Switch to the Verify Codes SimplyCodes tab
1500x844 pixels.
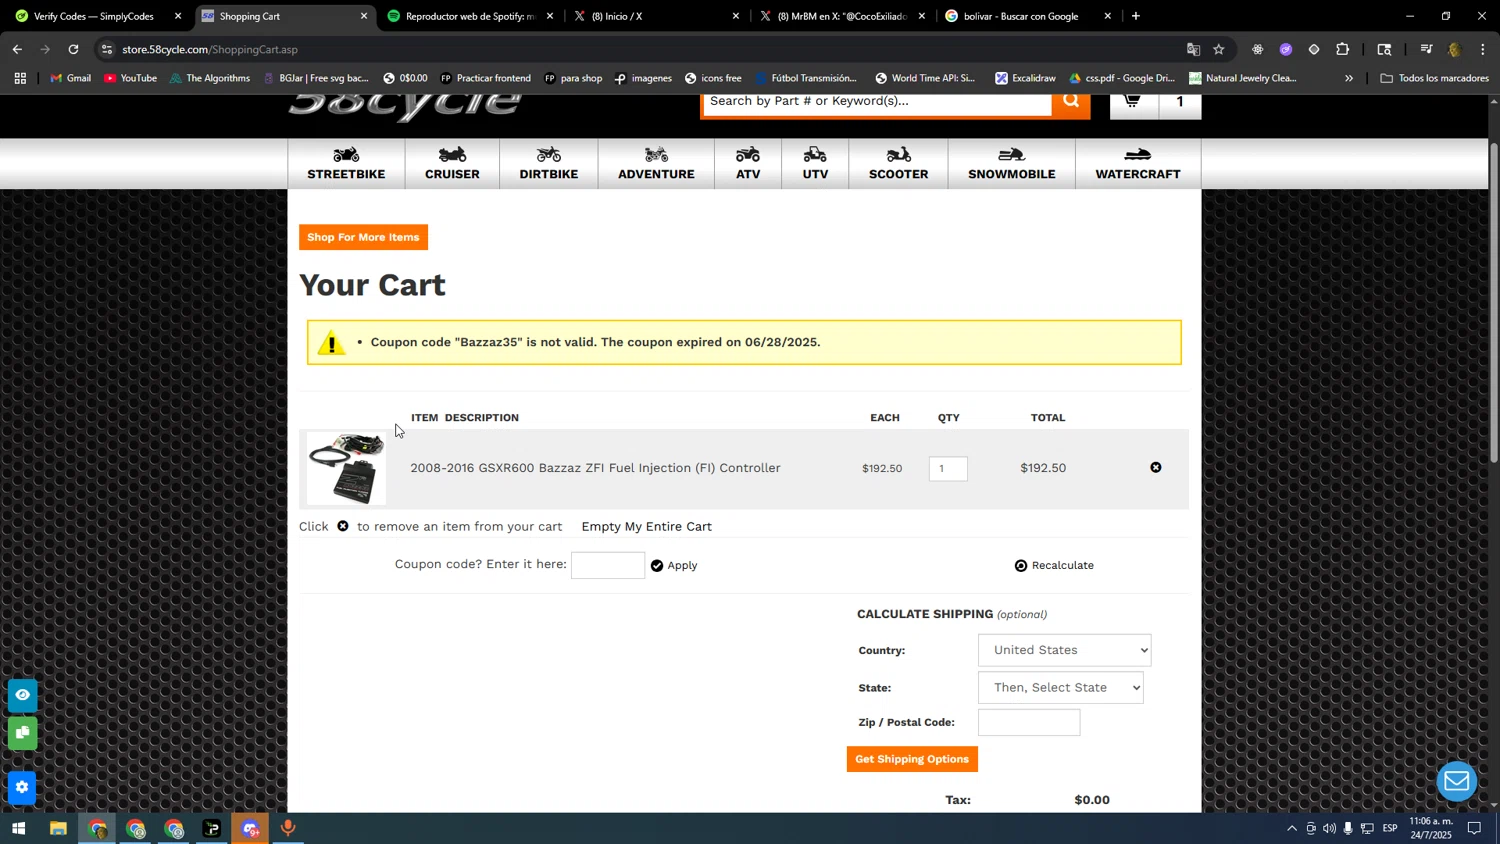click(95, 16)
